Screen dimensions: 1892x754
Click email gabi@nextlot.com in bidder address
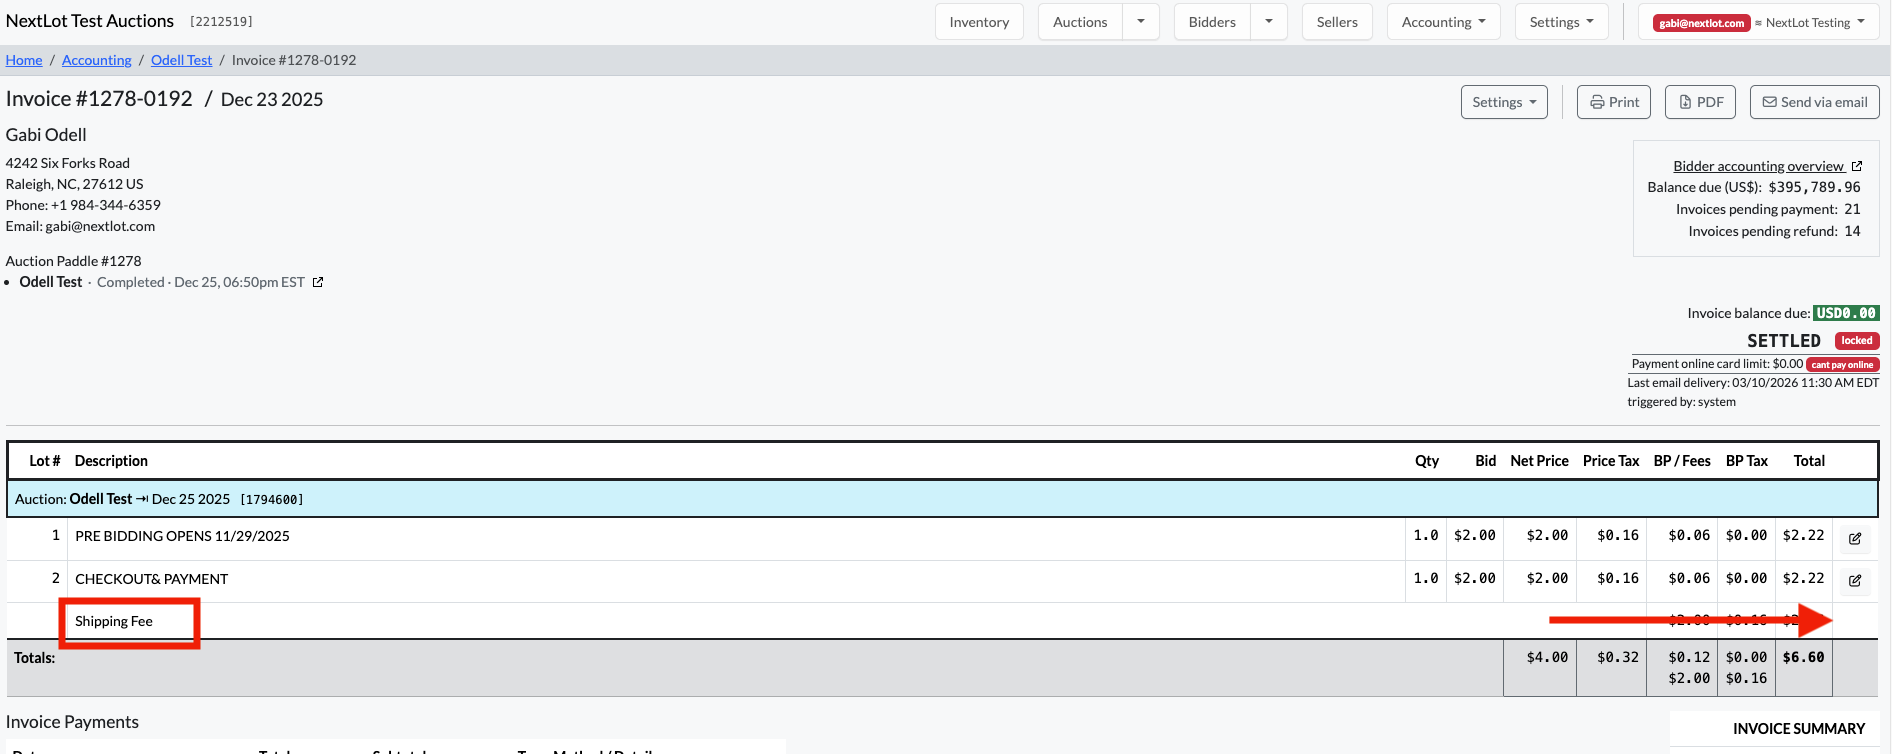click(x=100, y=226)
